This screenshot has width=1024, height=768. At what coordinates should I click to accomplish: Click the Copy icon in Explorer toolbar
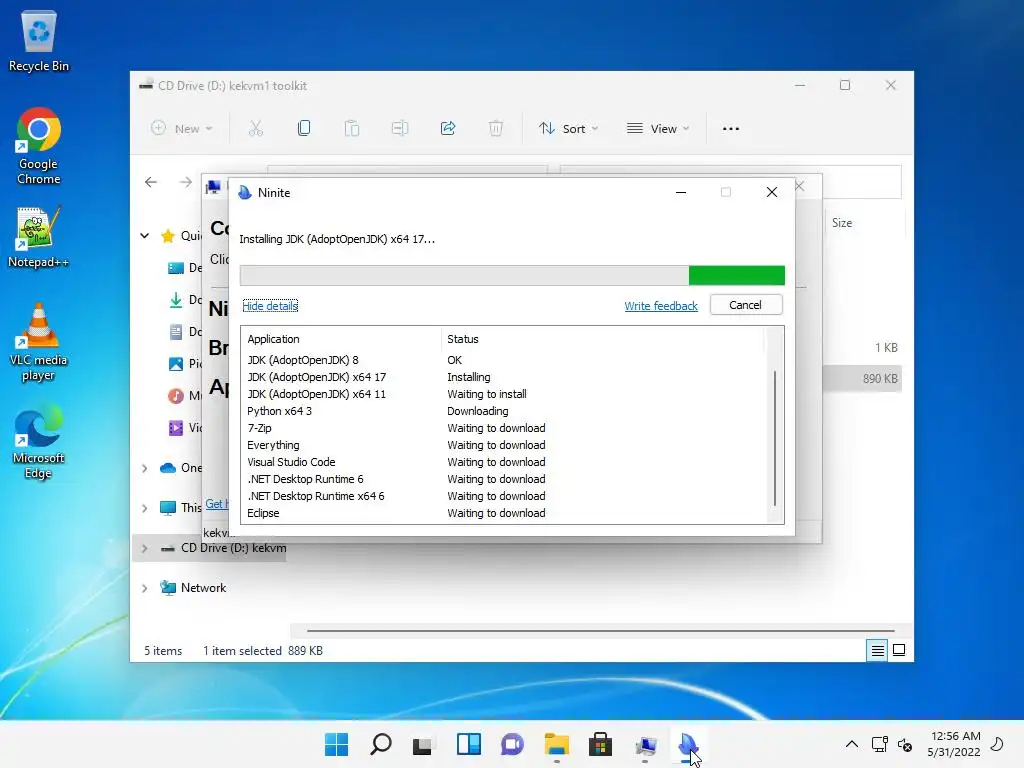tap(304, 129)
